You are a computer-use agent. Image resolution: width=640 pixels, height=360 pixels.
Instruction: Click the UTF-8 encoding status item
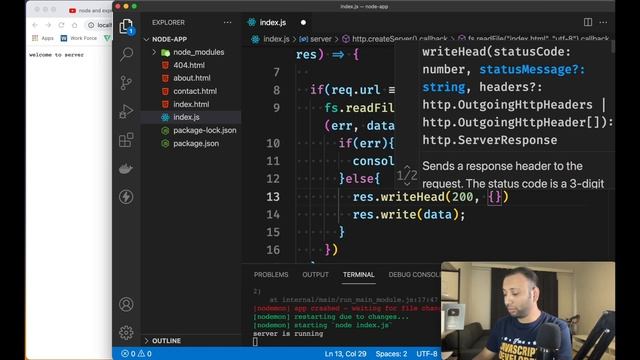tap(427, 354)
